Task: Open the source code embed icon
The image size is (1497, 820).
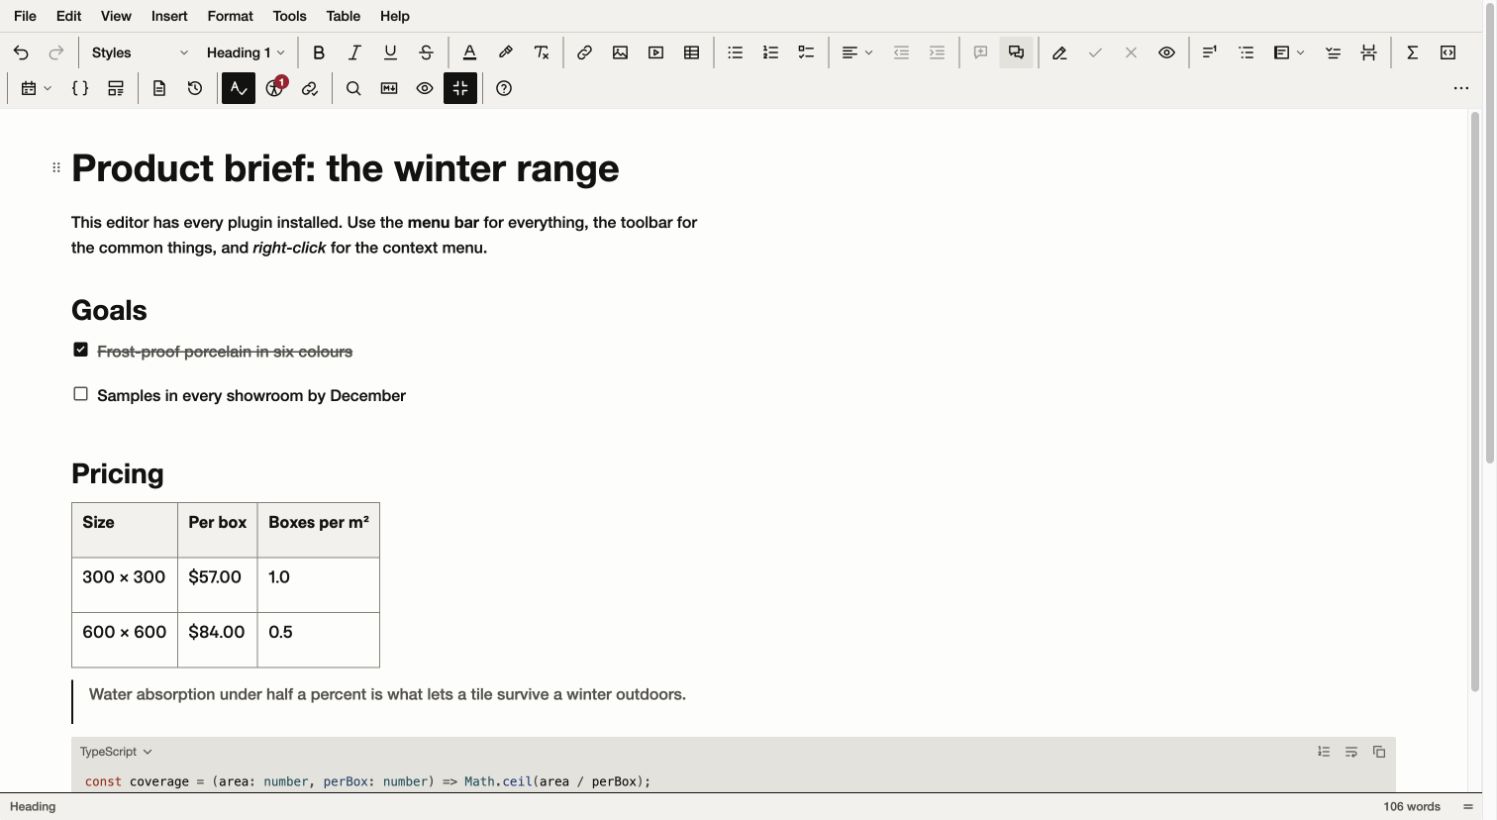Action: pos(1448,53)
